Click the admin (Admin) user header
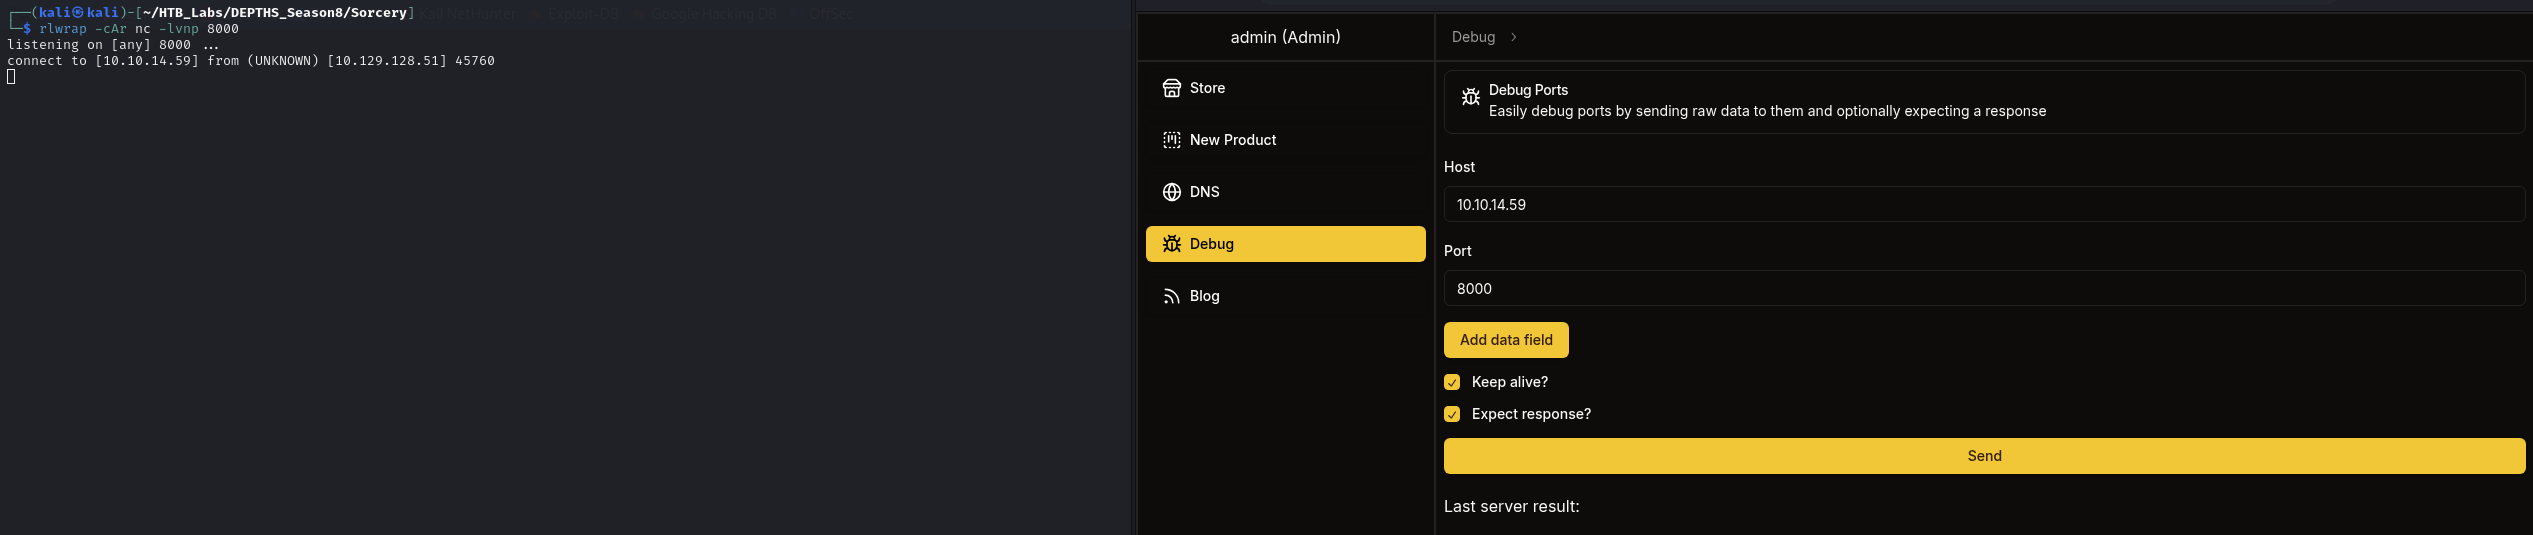The image size is (2533, 535). (1285, 37)
